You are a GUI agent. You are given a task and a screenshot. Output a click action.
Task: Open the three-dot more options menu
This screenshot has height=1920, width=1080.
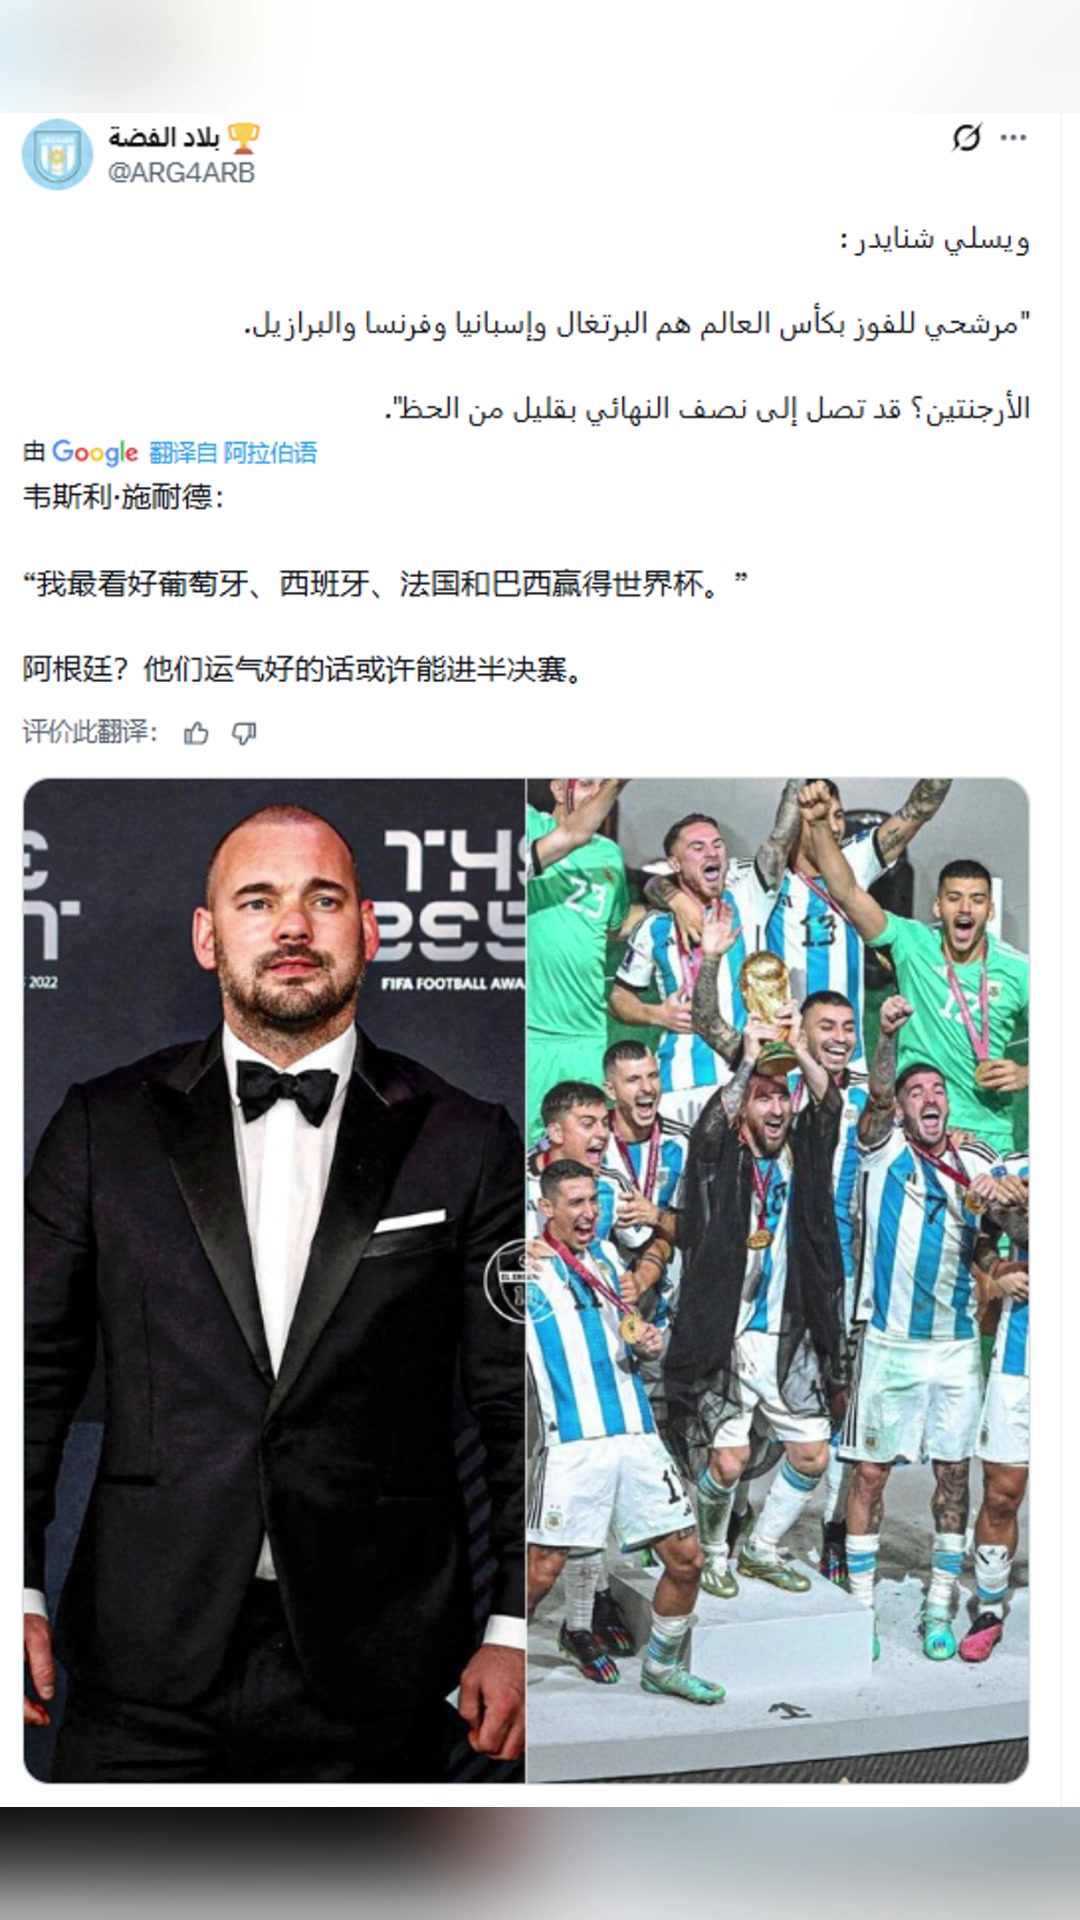click(1013, 138)
